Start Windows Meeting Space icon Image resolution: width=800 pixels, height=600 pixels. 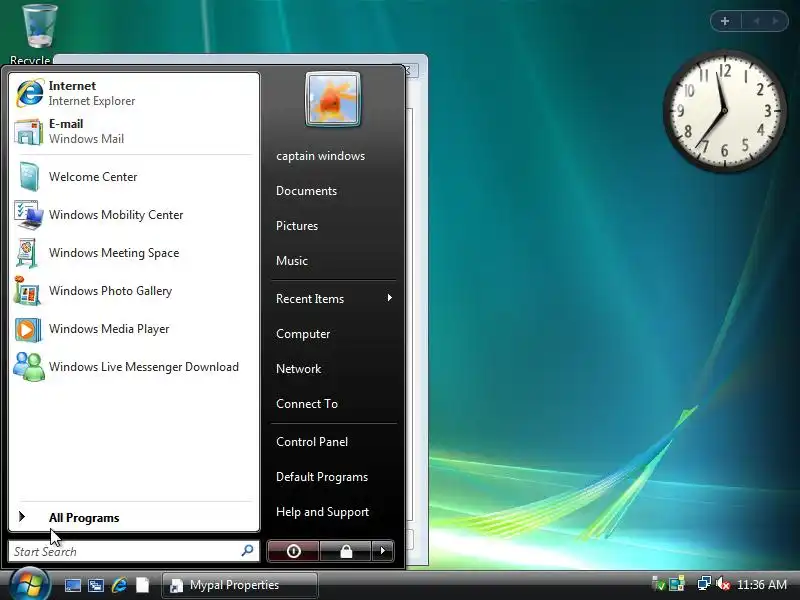coord(27,253)
